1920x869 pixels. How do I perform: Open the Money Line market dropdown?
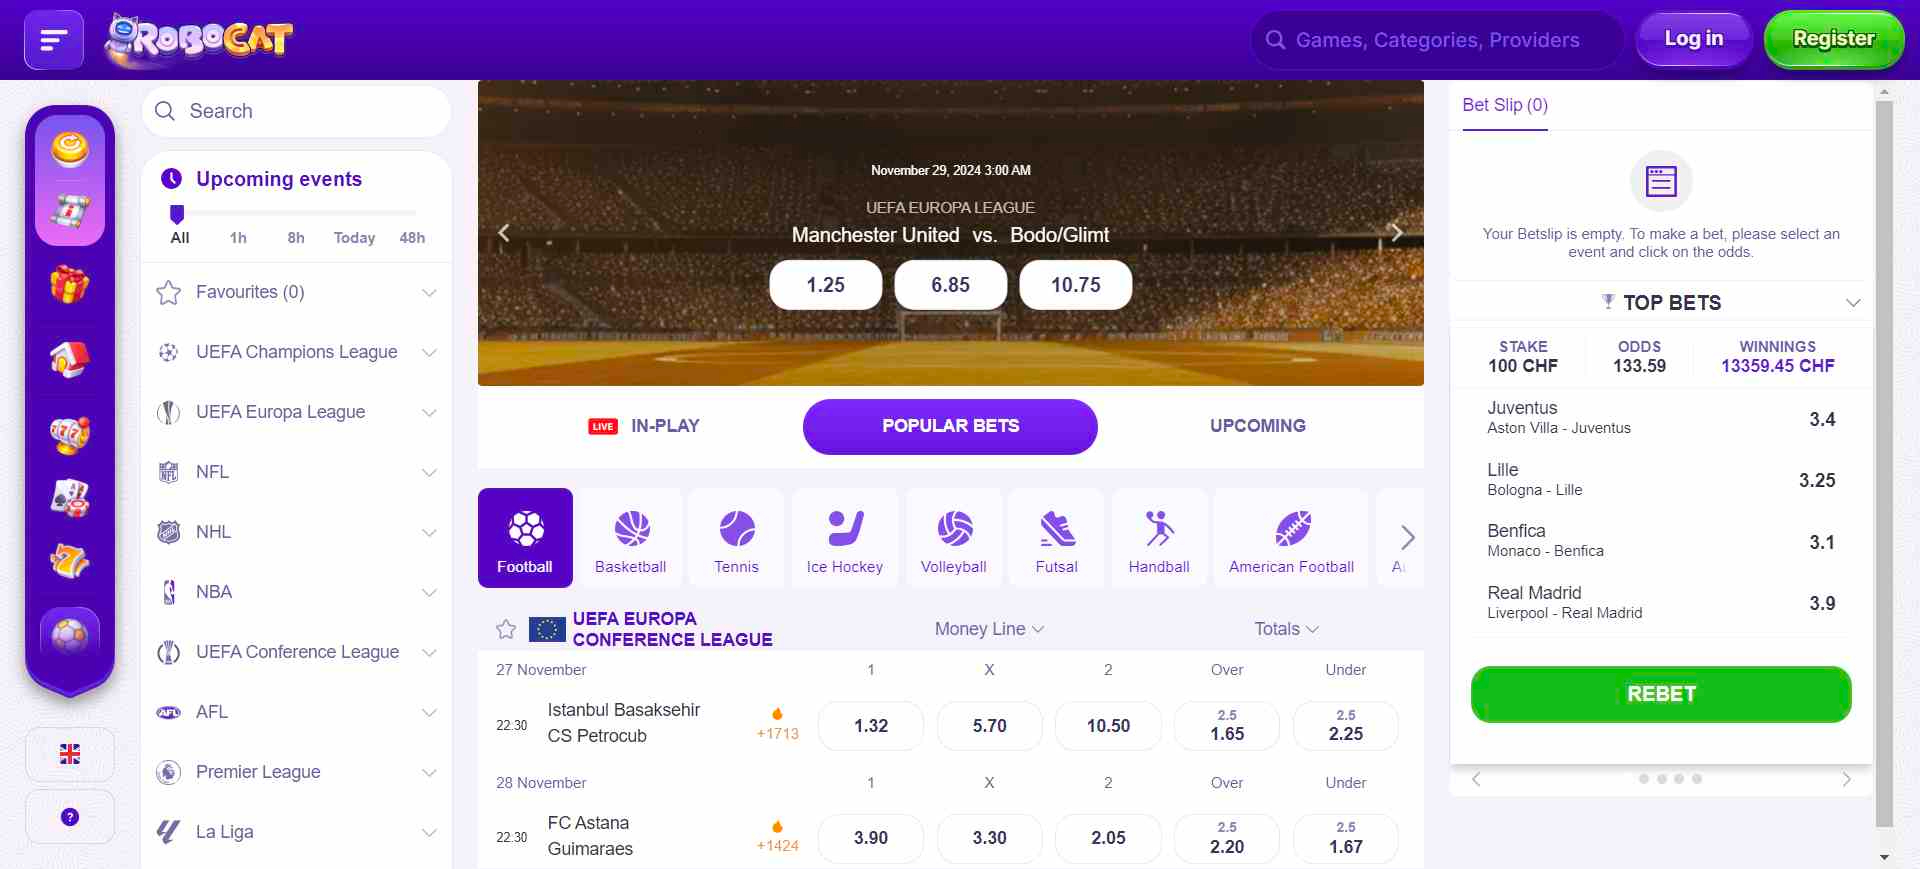pyautogui.click(x=989, y=629)
